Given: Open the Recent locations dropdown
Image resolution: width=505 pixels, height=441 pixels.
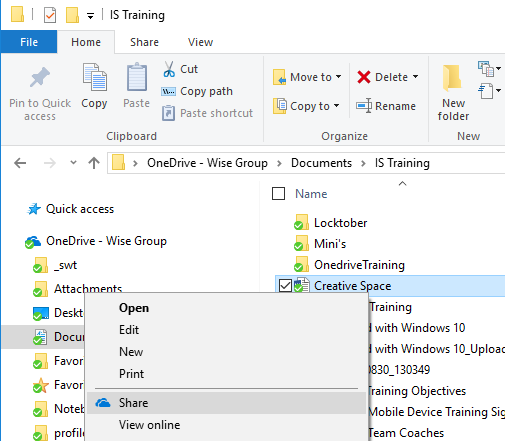Looking at the screenshot, I should click(x=73, y=163).
